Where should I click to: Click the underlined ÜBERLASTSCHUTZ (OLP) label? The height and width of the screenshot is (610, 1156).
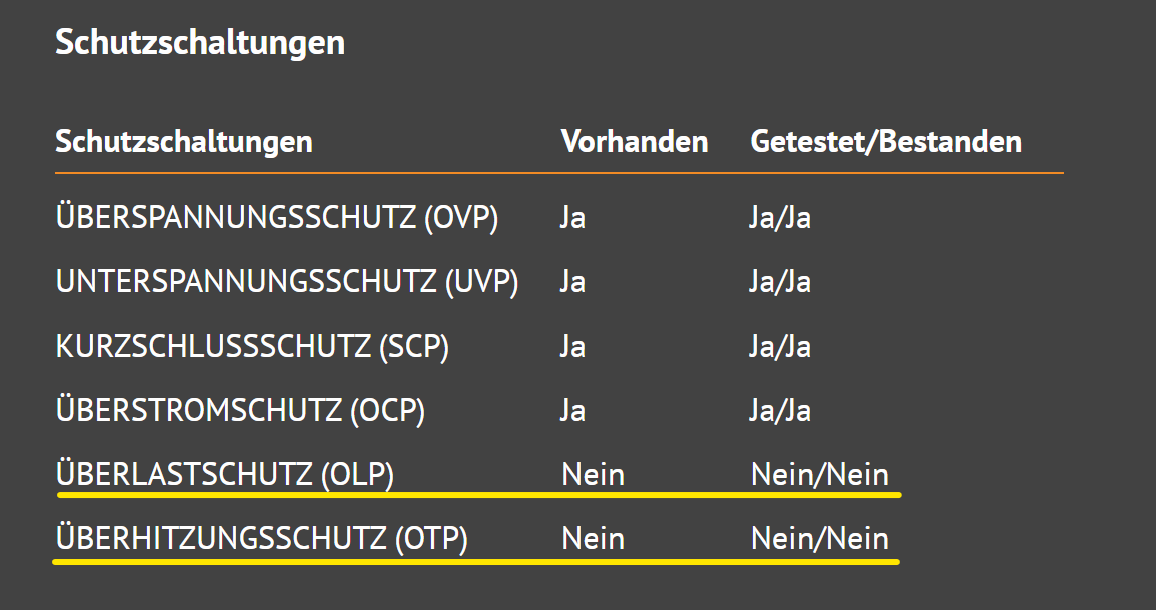point(224,474)
